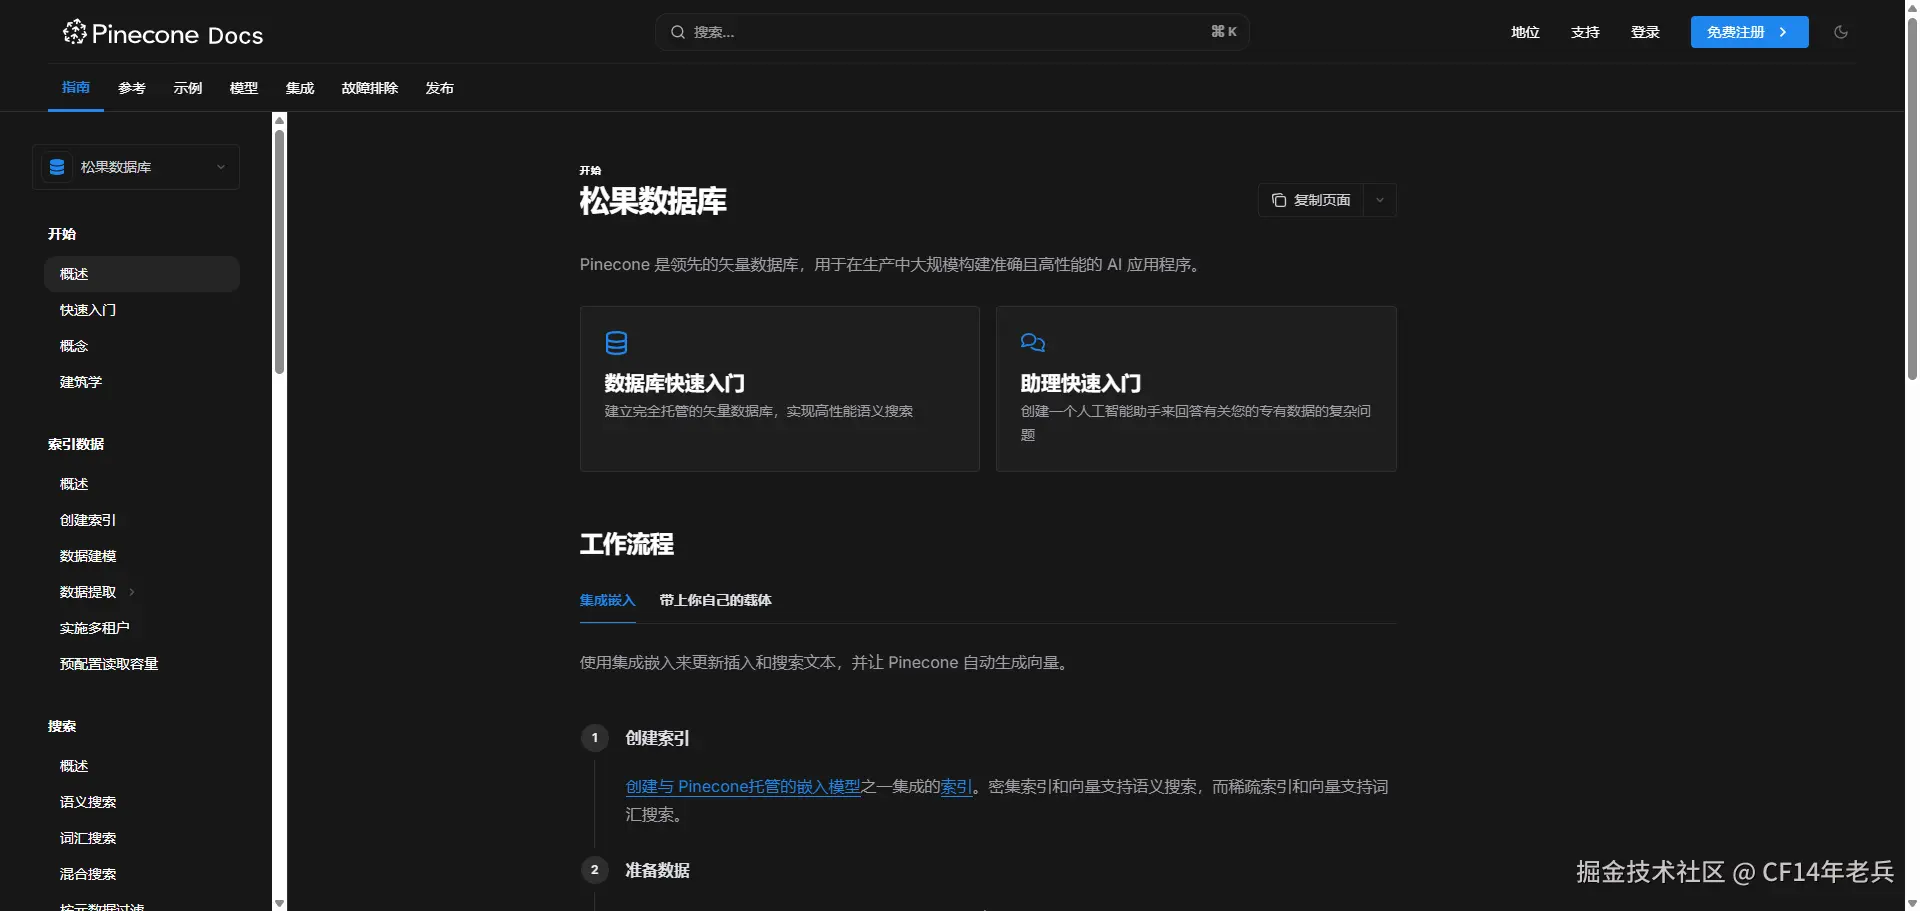Open the 松果数据库 product dropdown
1920x911 pixels.
136,167
